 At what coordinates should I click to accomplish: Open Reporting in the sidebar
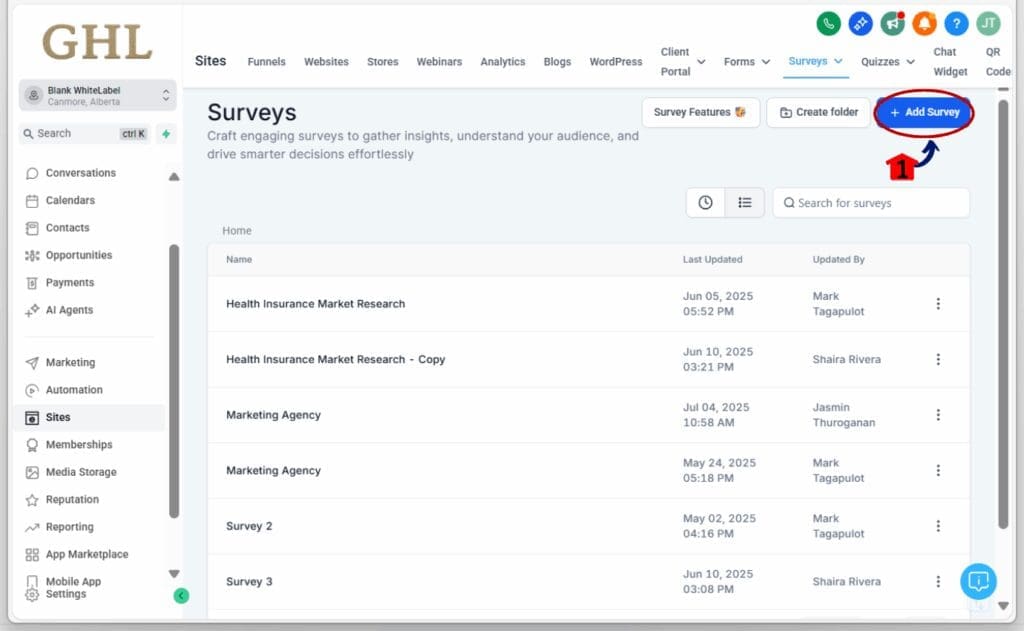coord(69,527)
